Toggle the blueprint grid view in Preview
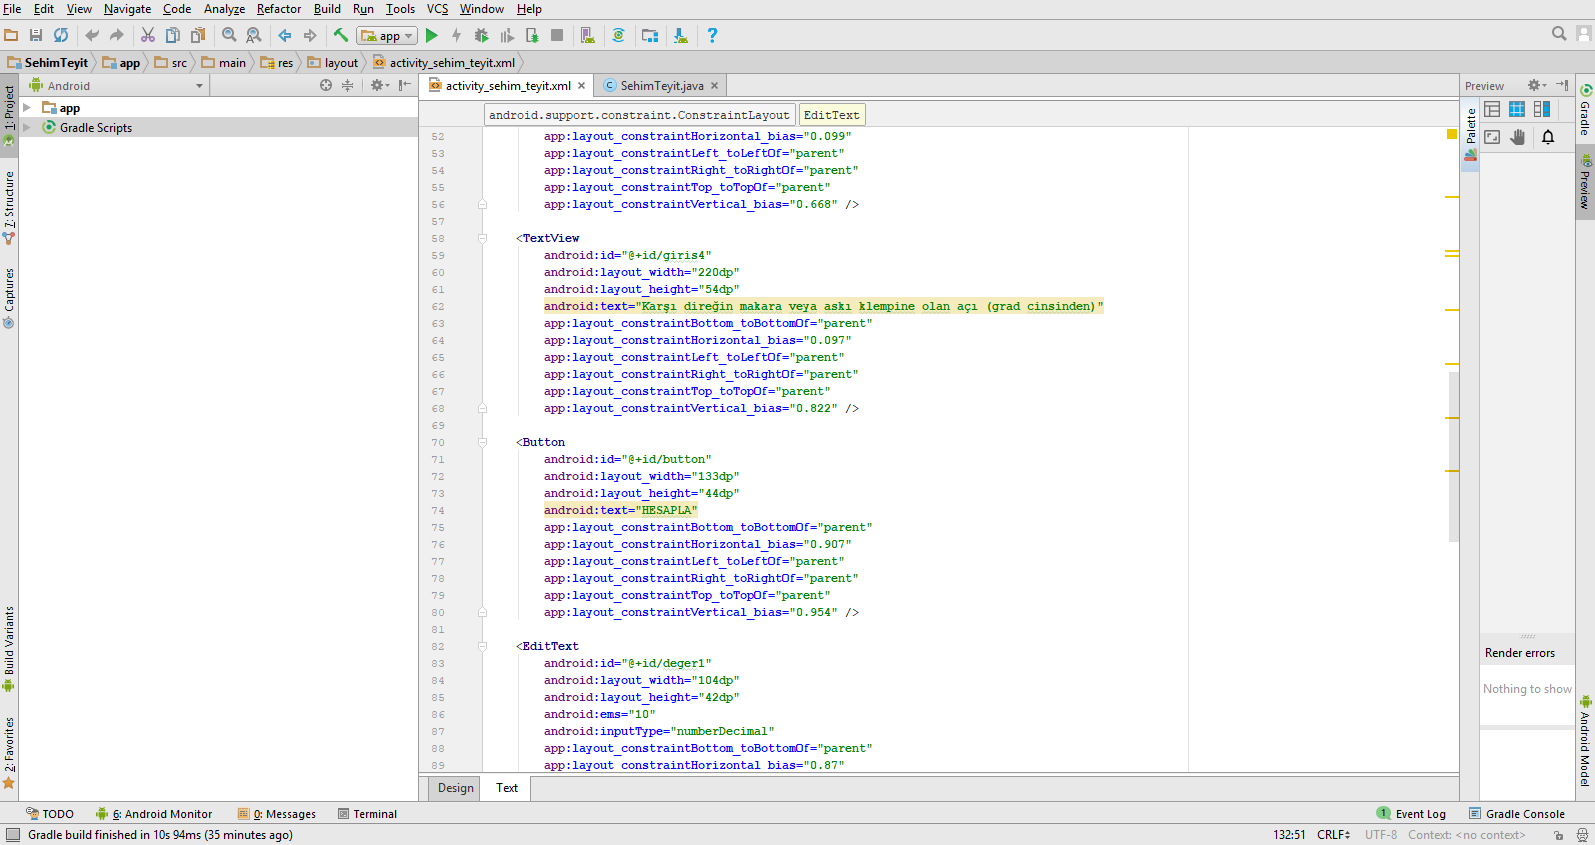 click(1517, 109)
